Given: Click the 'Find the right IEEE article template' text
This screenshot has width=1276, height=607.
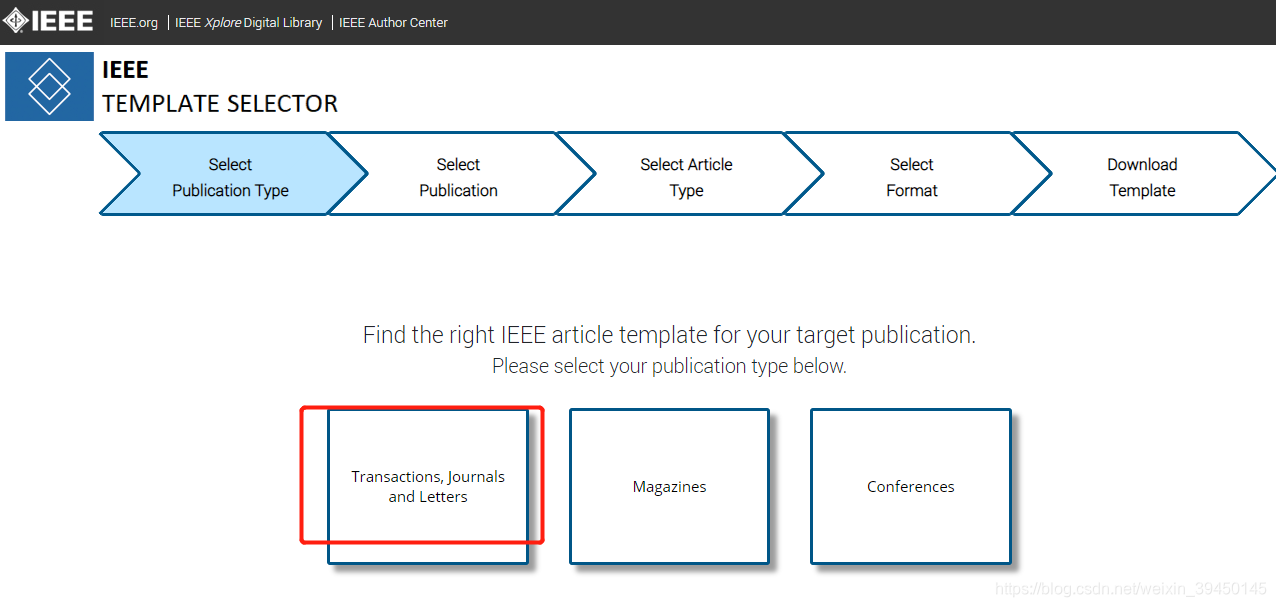Looking at the screenshot, I should [x=669, y=334].
